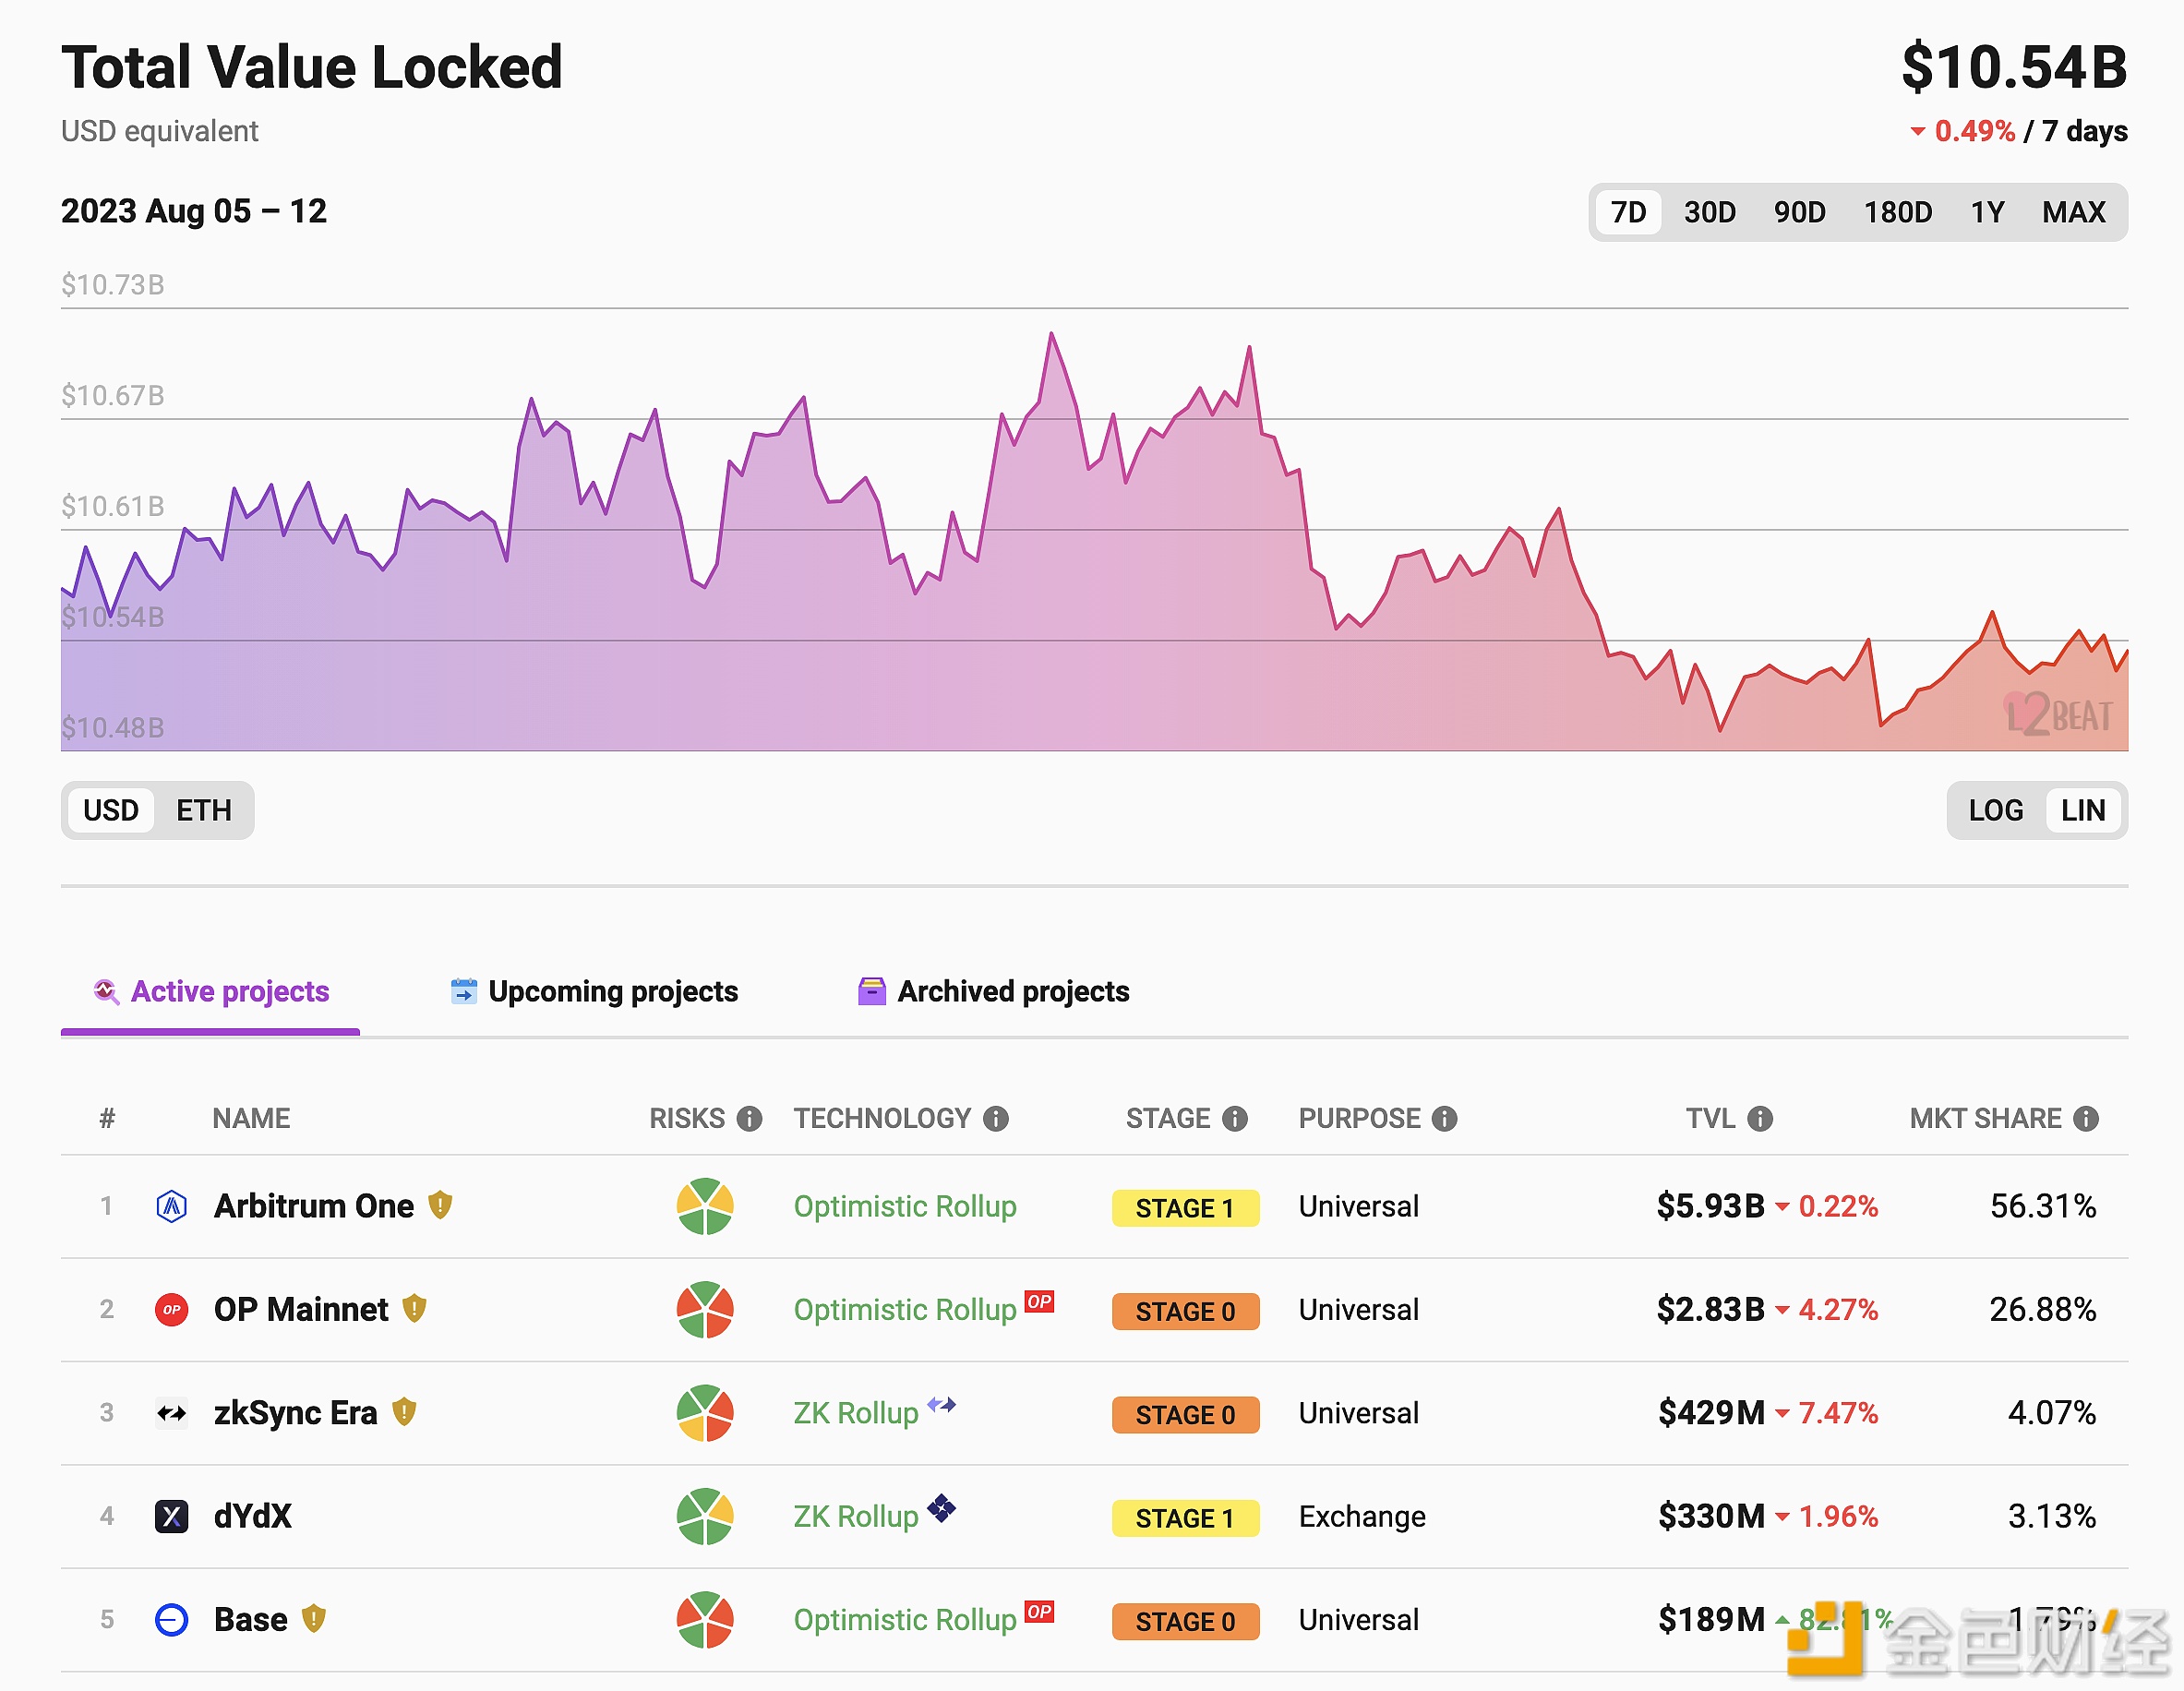Click the PURPOSE info icon
The width and height of the screenshot is (2184, 1691).
pos(1444,1118)
